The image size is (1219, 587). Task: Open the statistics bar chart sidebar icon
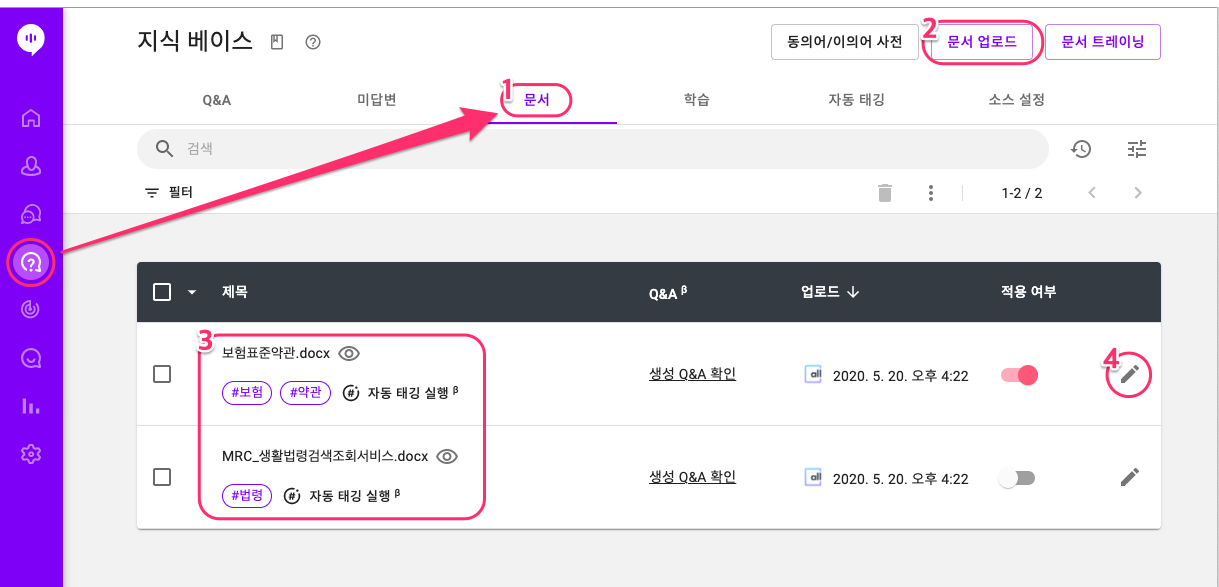(x=31, y=406)
